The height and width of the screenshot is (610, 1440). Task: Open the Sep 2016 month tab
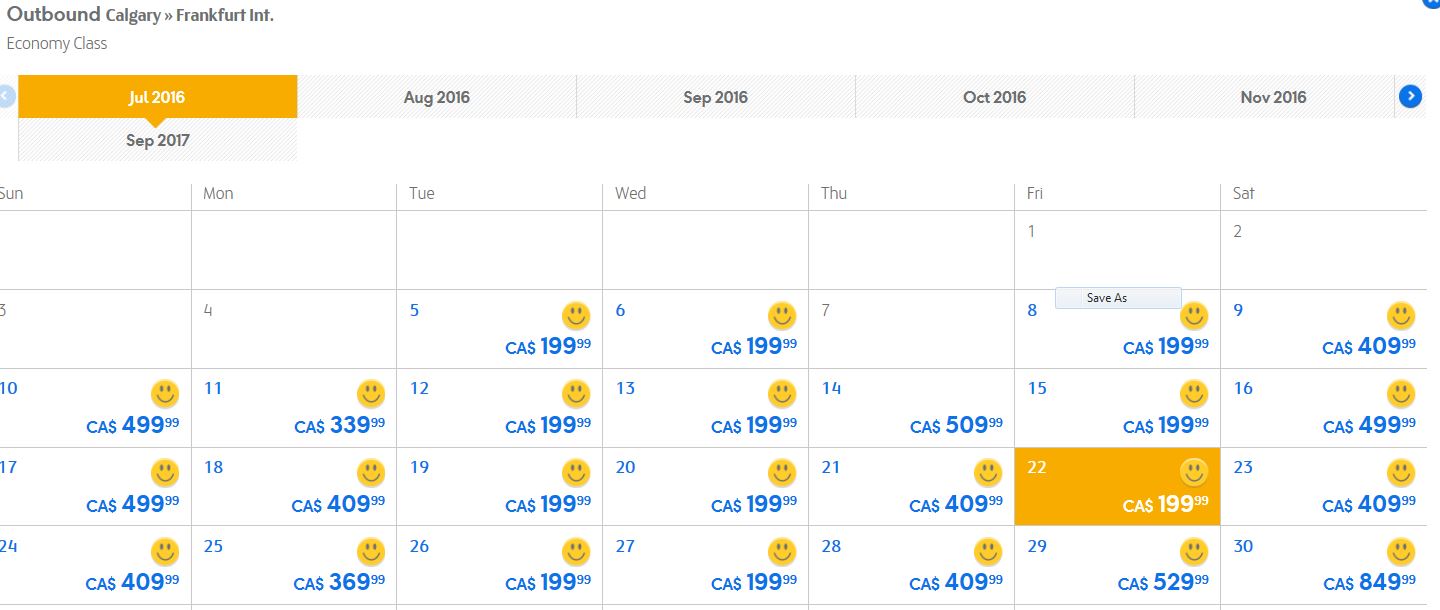[x=716, y=97]
